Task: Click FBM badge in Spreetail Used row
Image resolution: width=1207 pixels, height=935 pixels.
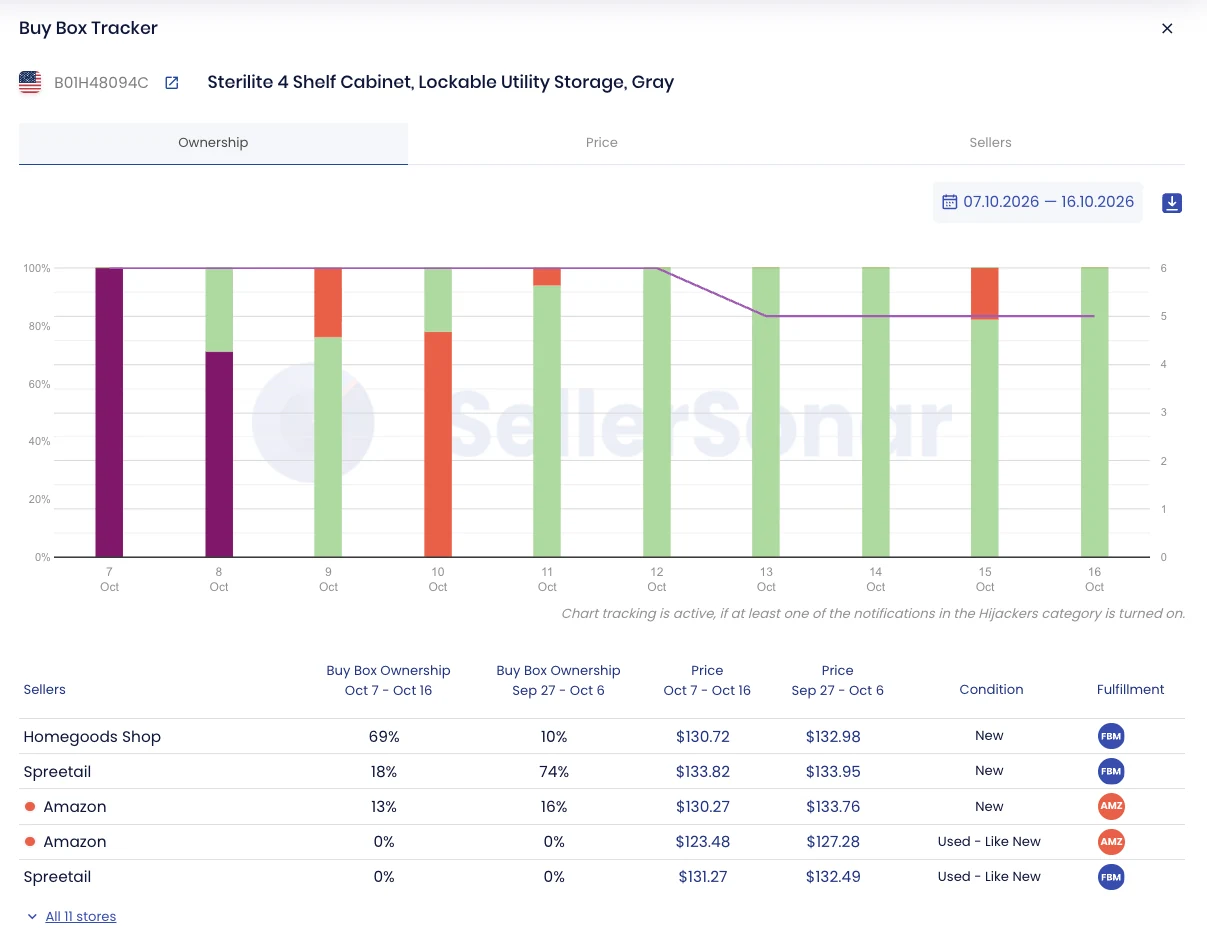Action: click(1111, 877)
